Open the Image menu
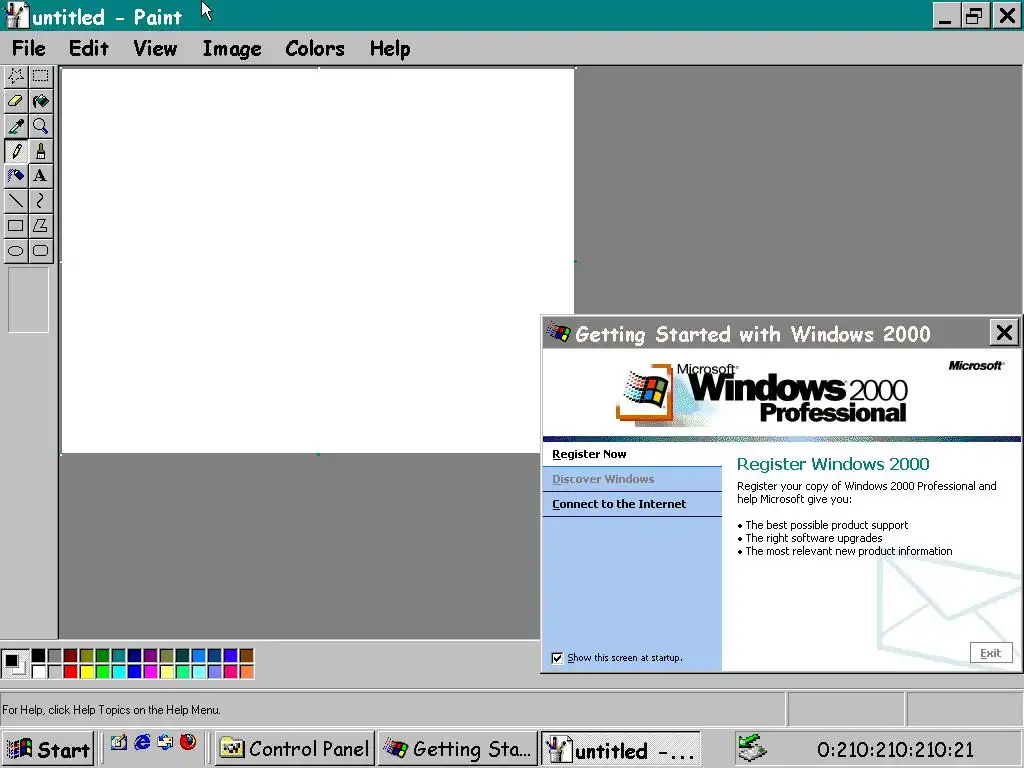Screen dimensions: 1024x768 click(232, 48)
